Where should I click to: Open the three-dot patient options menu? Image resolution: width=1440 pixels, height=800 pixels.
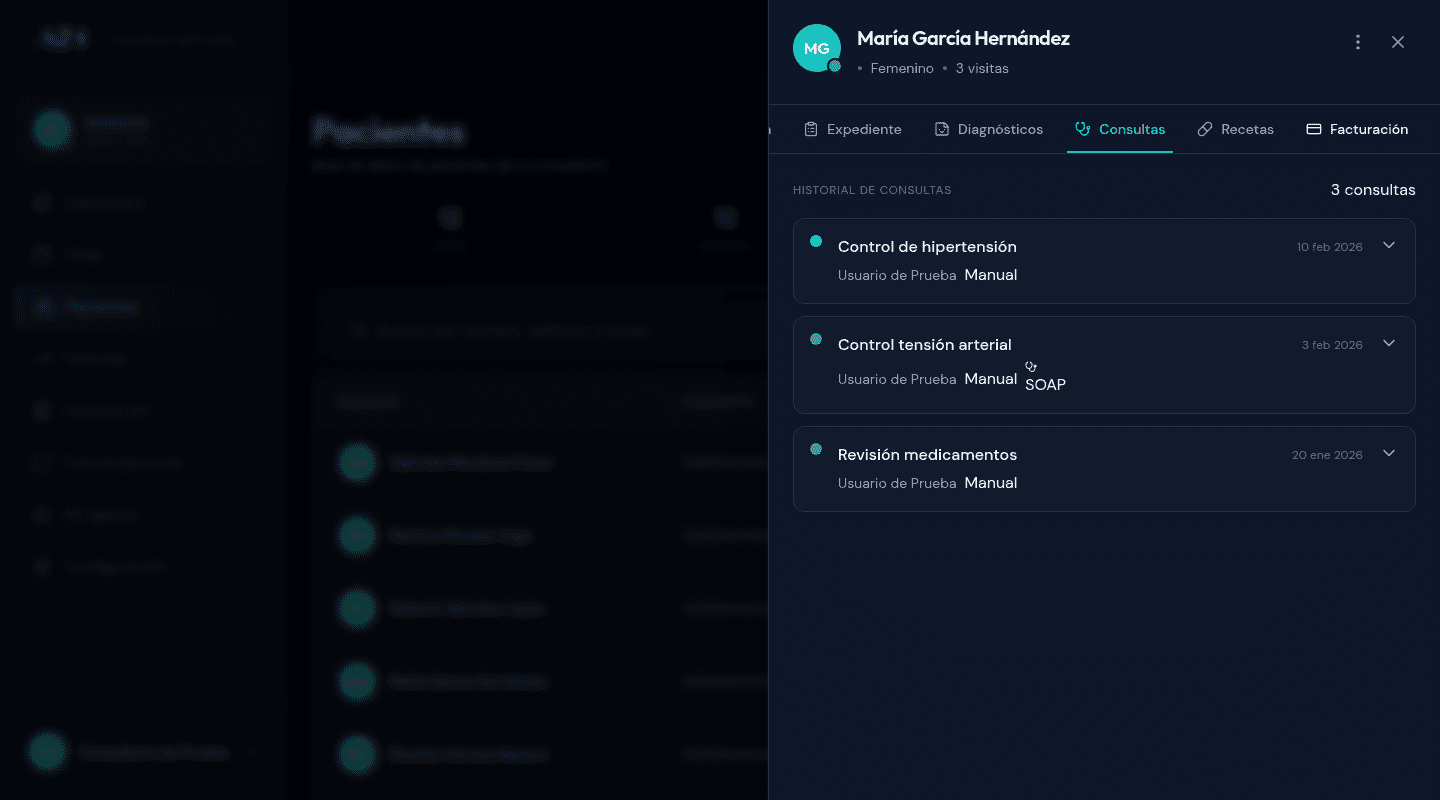click(x=1358, y=42)
